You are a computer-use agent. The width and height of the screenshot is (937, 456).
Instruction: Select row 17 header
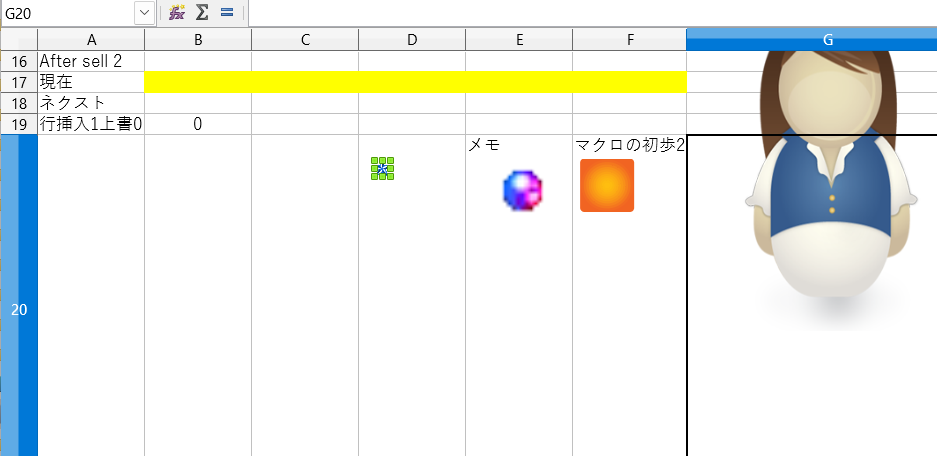coord(19,82)
